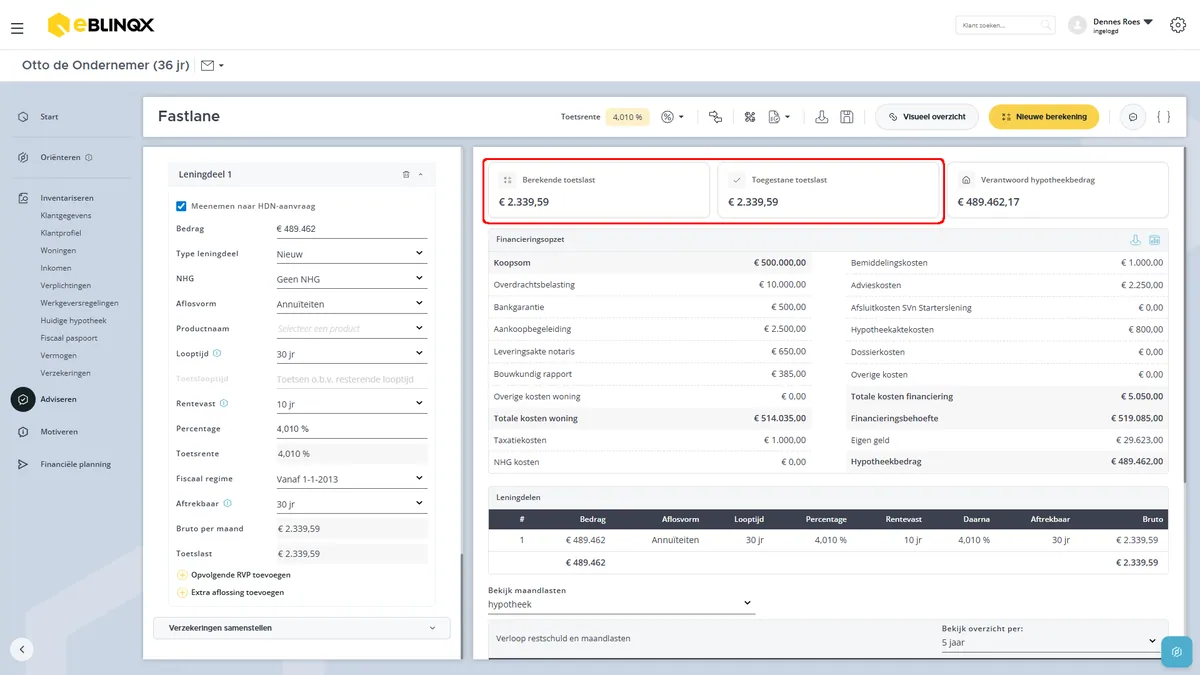Click the four-loop command icon in toolbar
Viewport: 1200px width, 675px height.
(749, 117)
